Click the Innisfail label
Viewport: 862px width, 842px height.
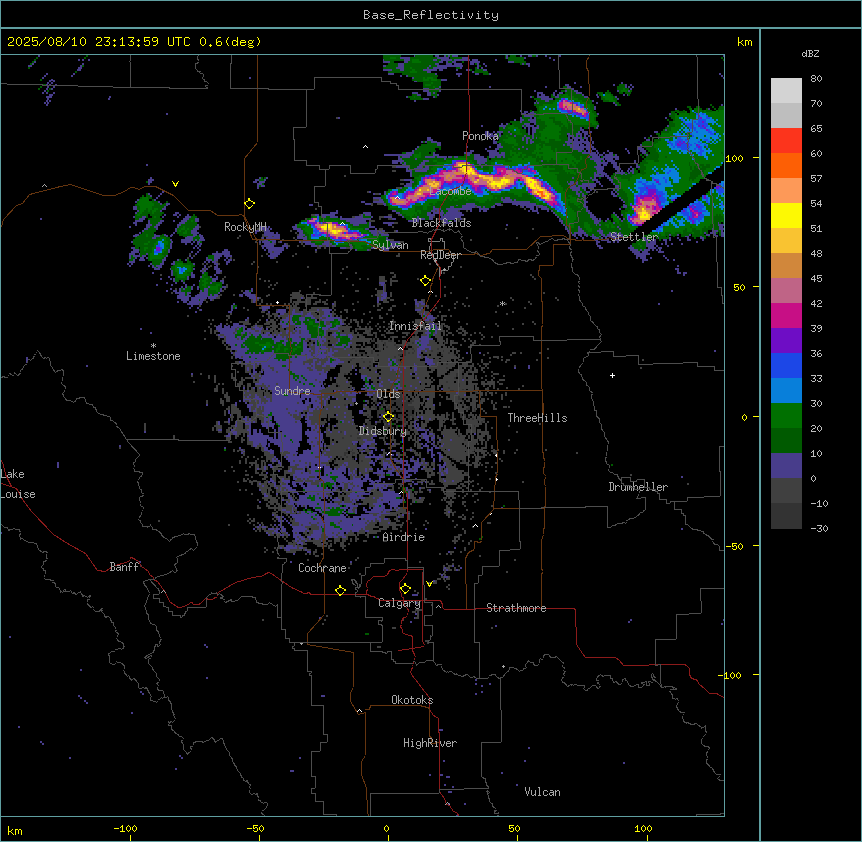click(x=415, y=326)
